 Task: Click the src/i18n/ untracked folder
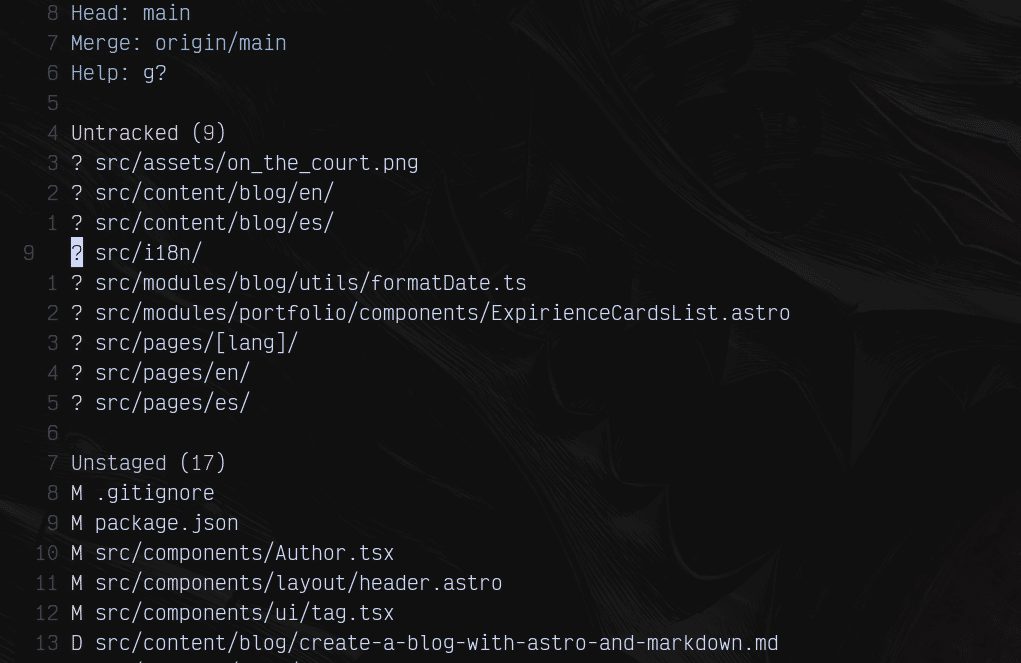coord(148,253)
